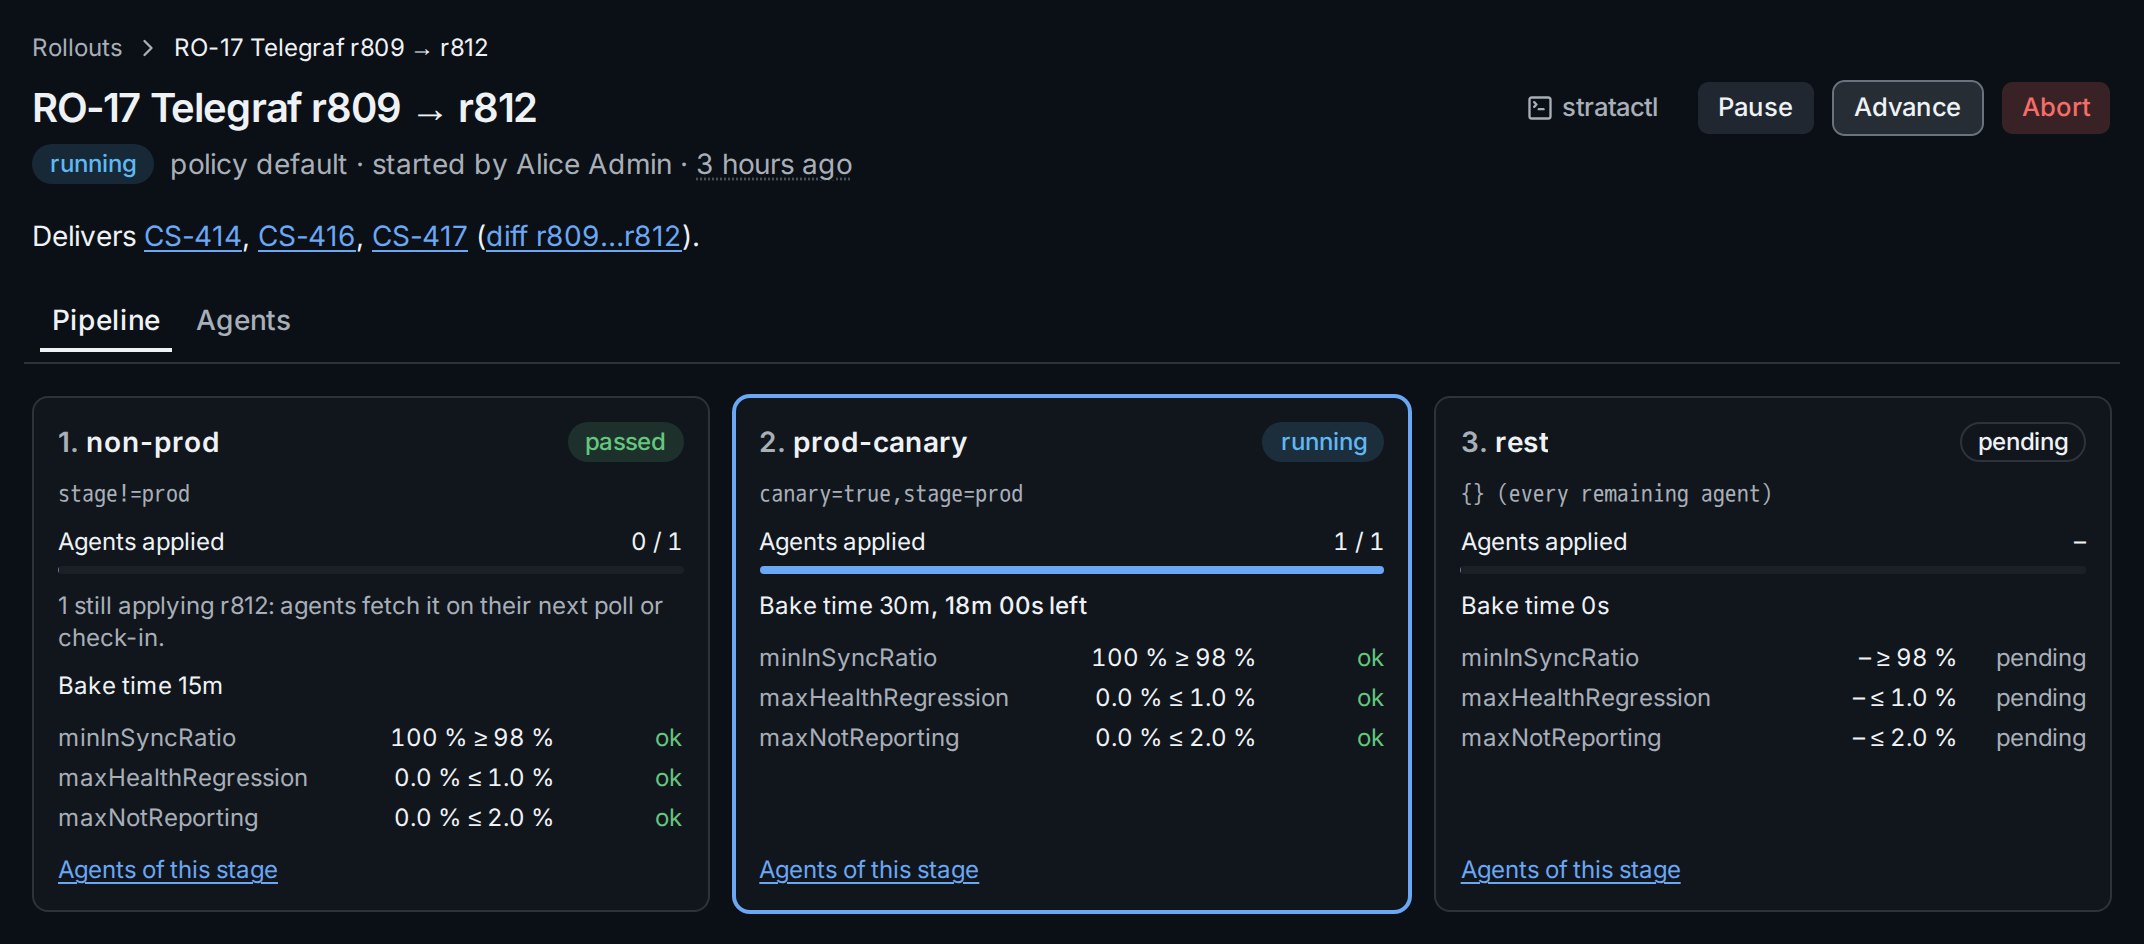
Task: Switch to the Agents tab
Action: coord(243,321)
